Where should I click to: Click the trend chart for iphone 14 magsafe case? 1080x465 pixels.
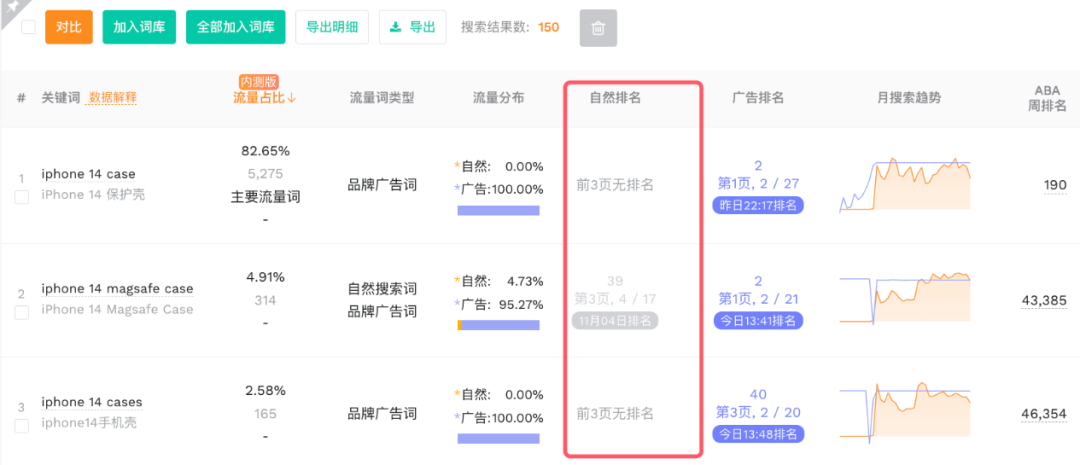pyautogui.click(x=905, y=299)
